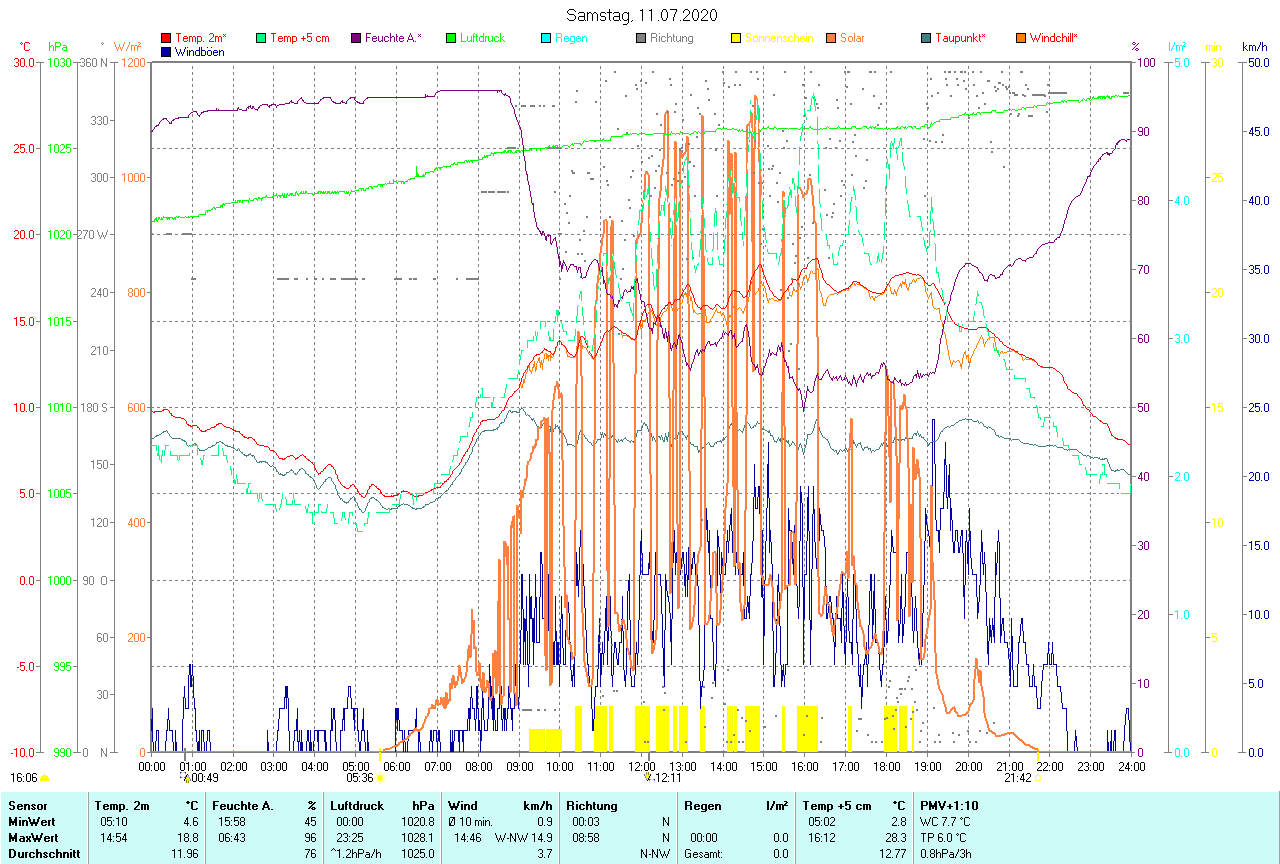Click the ground max temperature 28.3
The image size is (1280, 864).
pos(895,838)
